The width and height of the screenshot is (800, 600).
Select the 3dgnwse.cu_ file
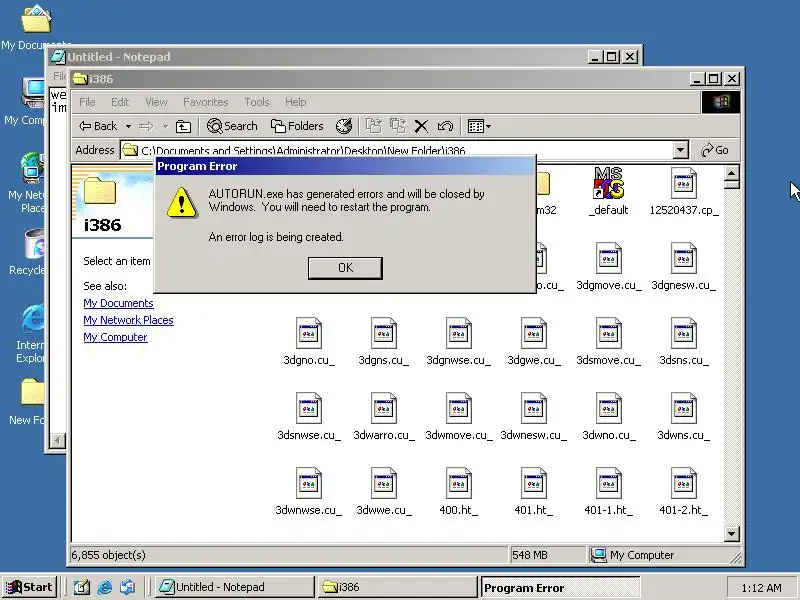point(458,342)
